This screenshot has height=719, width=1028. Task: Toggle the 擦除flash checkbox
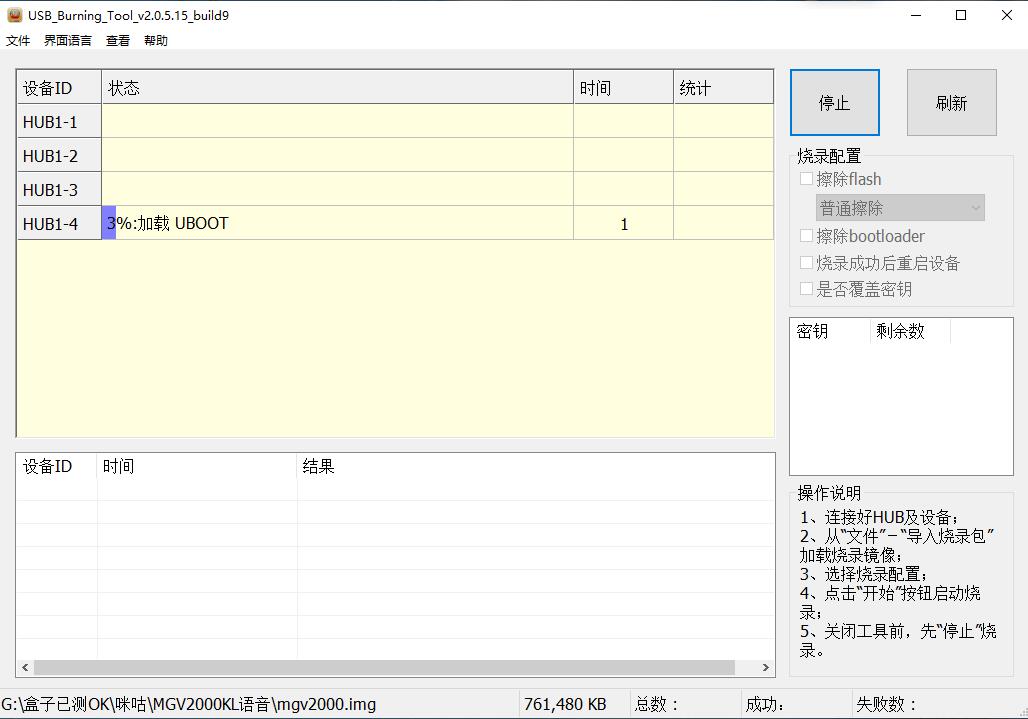tap(807, 179)
